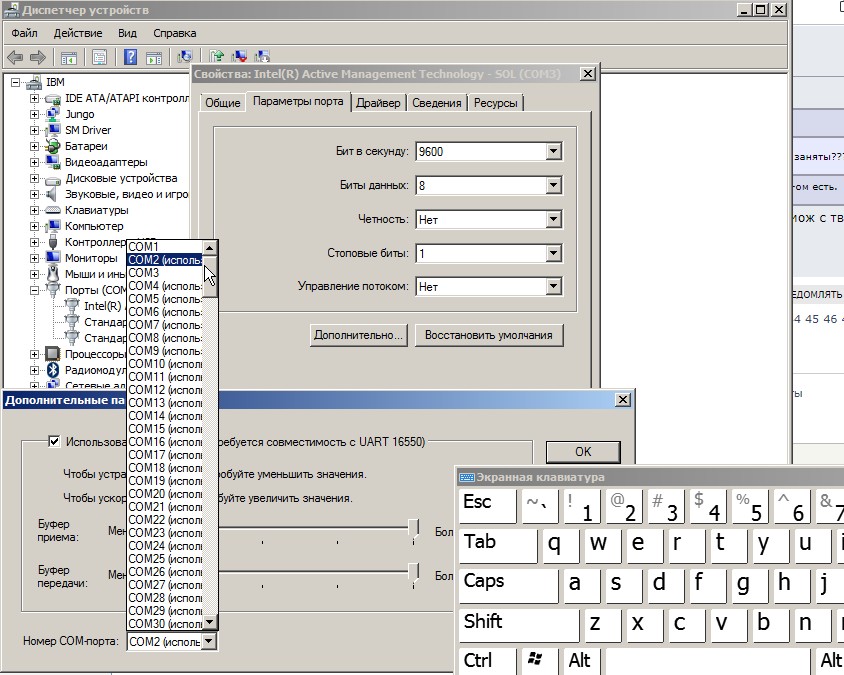
Task: Toggle the FIFO buffers checkbox
Action: [x=54, y=441]
